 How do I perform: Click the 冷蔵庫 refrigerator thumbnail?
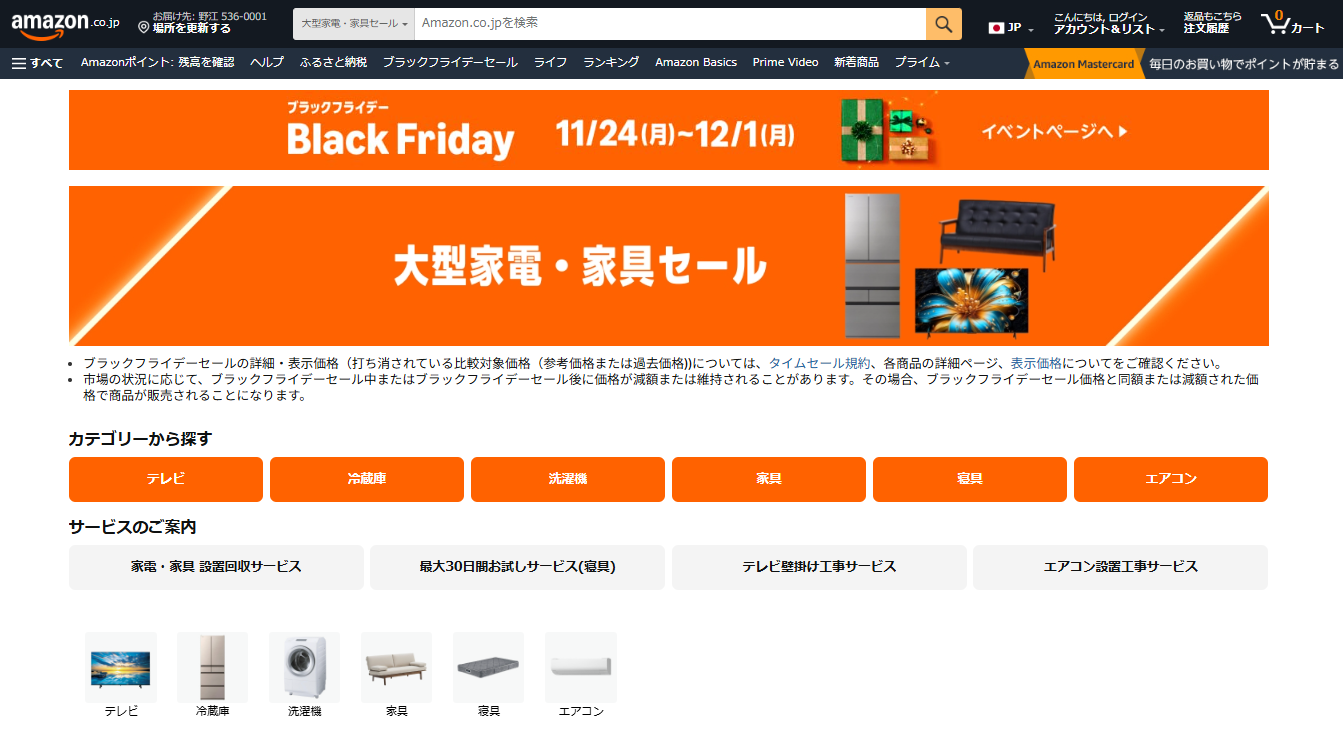coord(212,666)
